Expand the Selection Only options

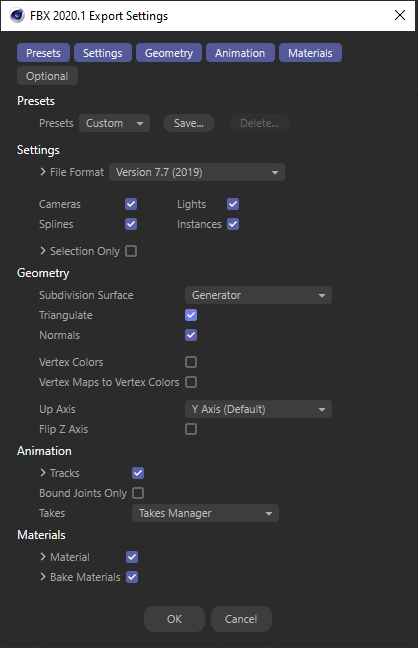[43, 250]
